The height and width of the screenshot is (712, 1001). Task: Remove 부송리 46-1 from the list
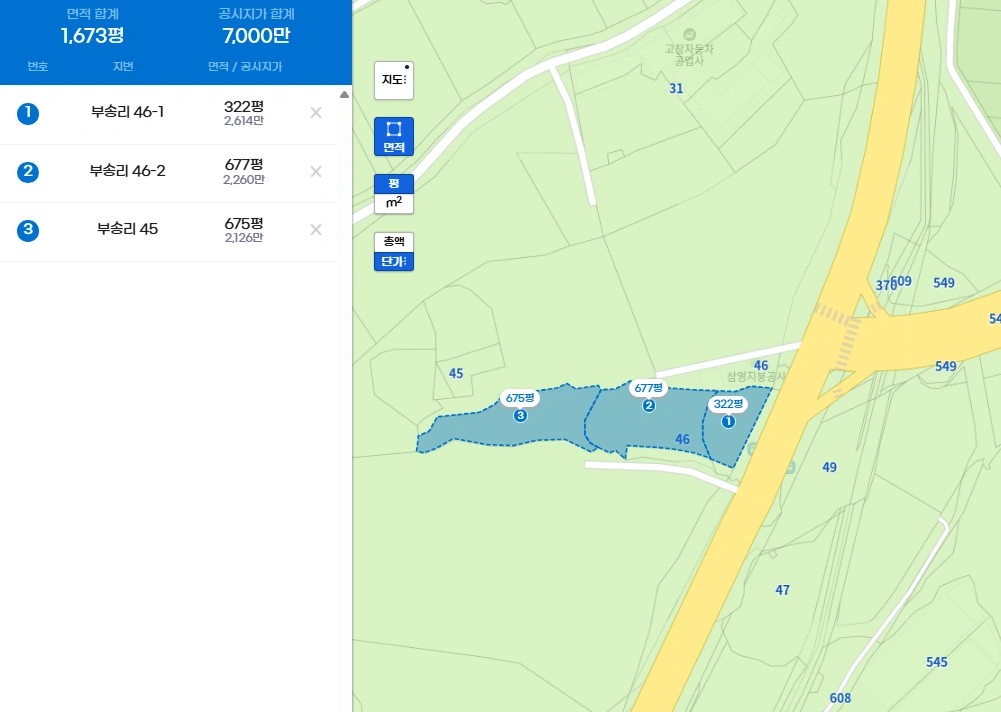pos(316,113)
